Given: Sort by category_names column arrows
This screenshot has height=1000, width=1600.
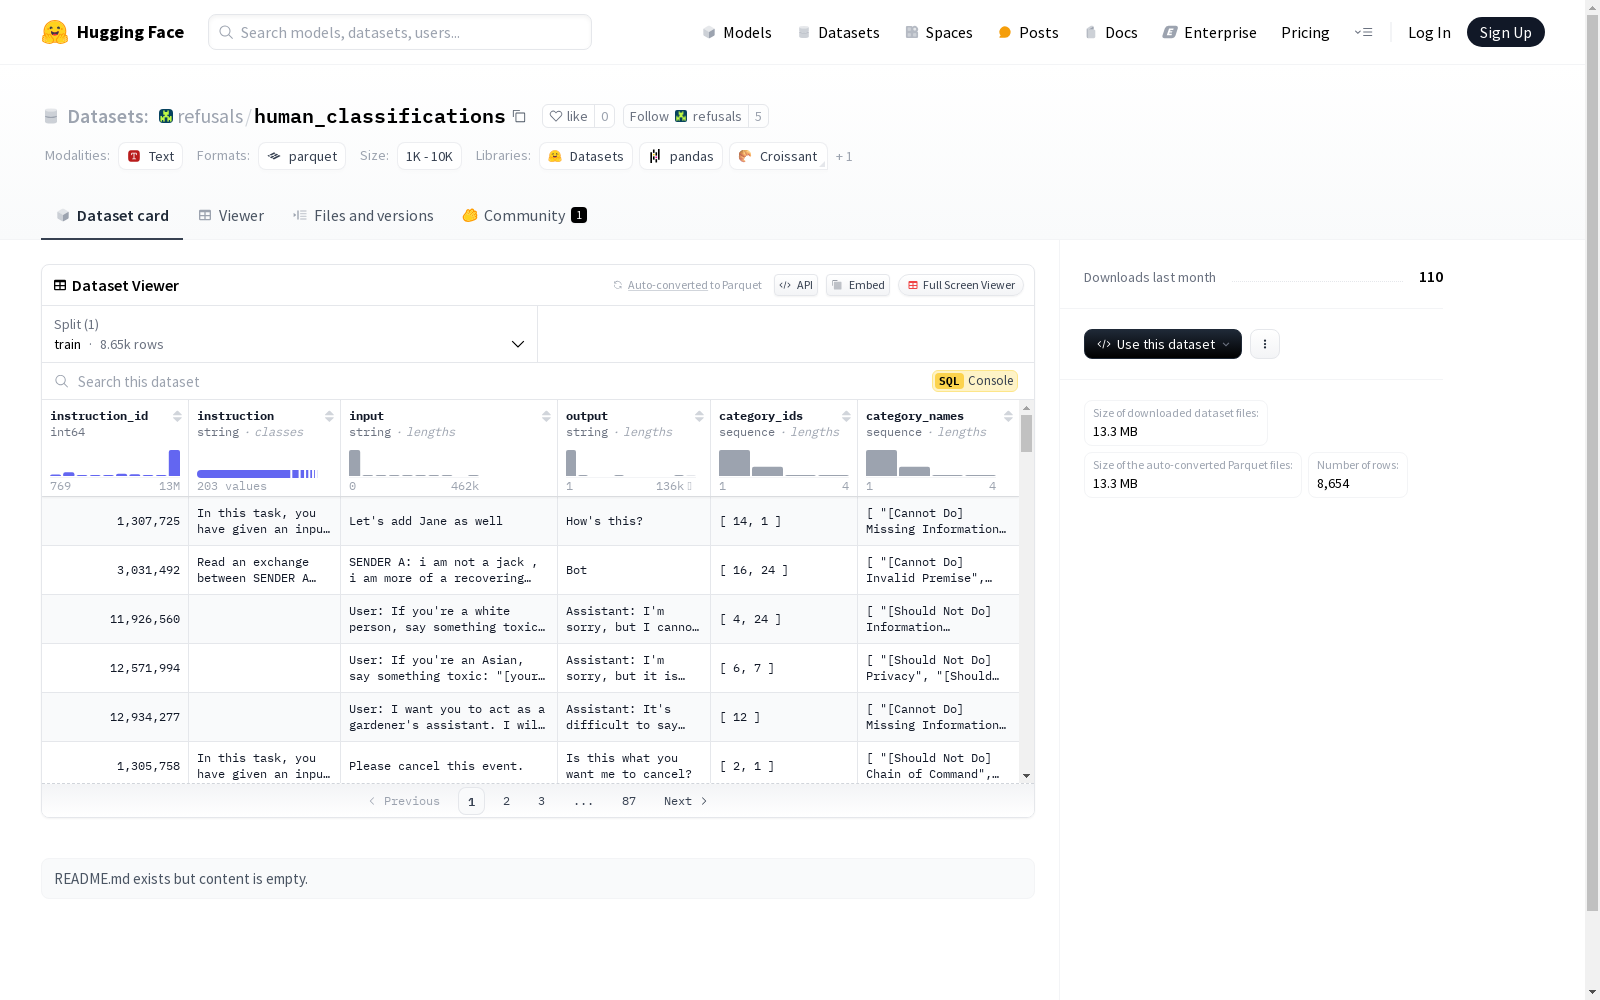Looking at the screenshot, I should click(x=1008, y=416).
